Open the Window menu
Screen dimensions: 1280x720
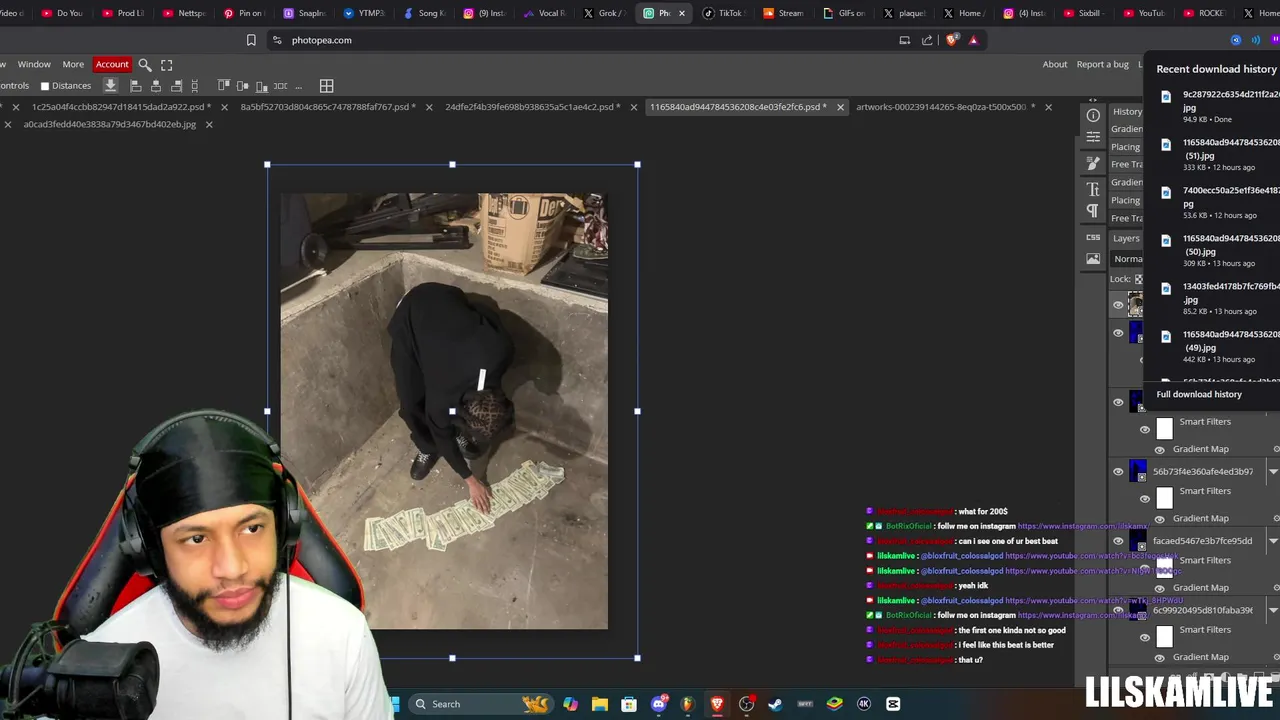[34, 64]
